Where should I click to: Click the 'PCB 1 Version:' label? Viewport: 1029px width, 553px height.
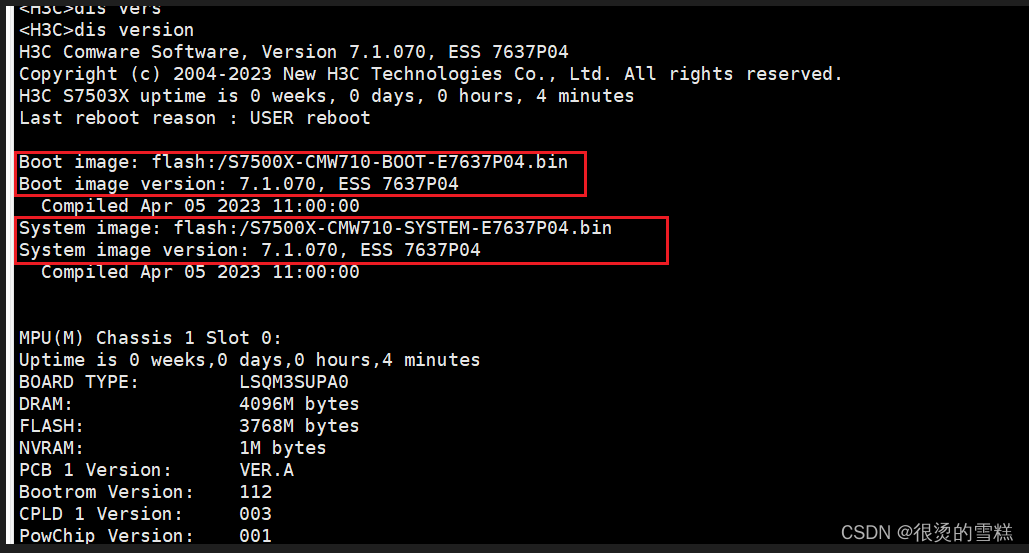(95, 470)
